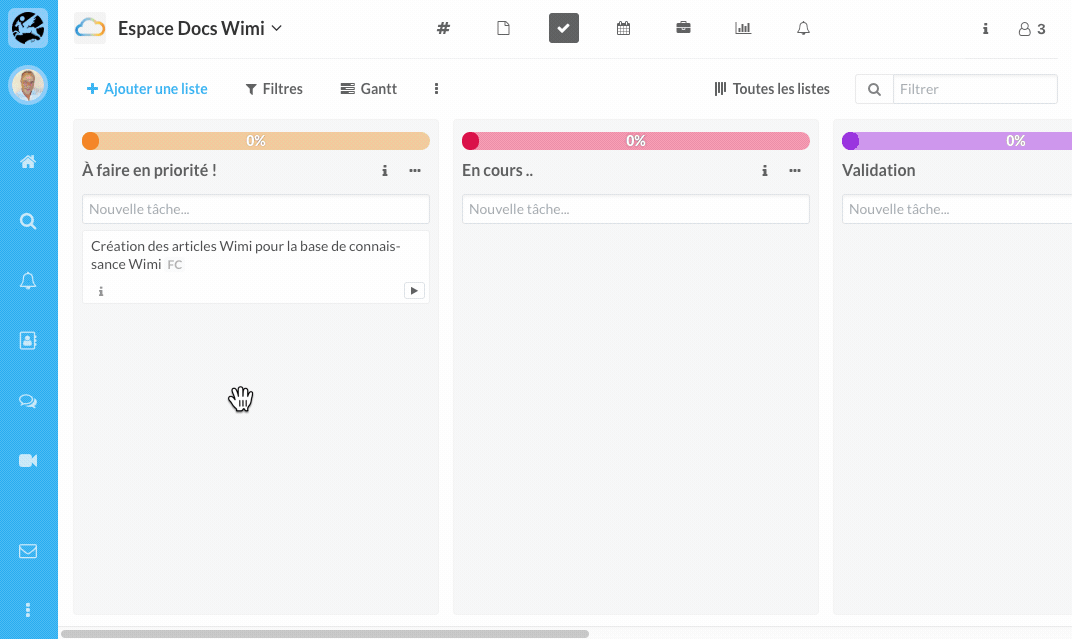
Task: Open the ellipsis menu of 'À faire en priorité !' list
Action: click(415, 171)
